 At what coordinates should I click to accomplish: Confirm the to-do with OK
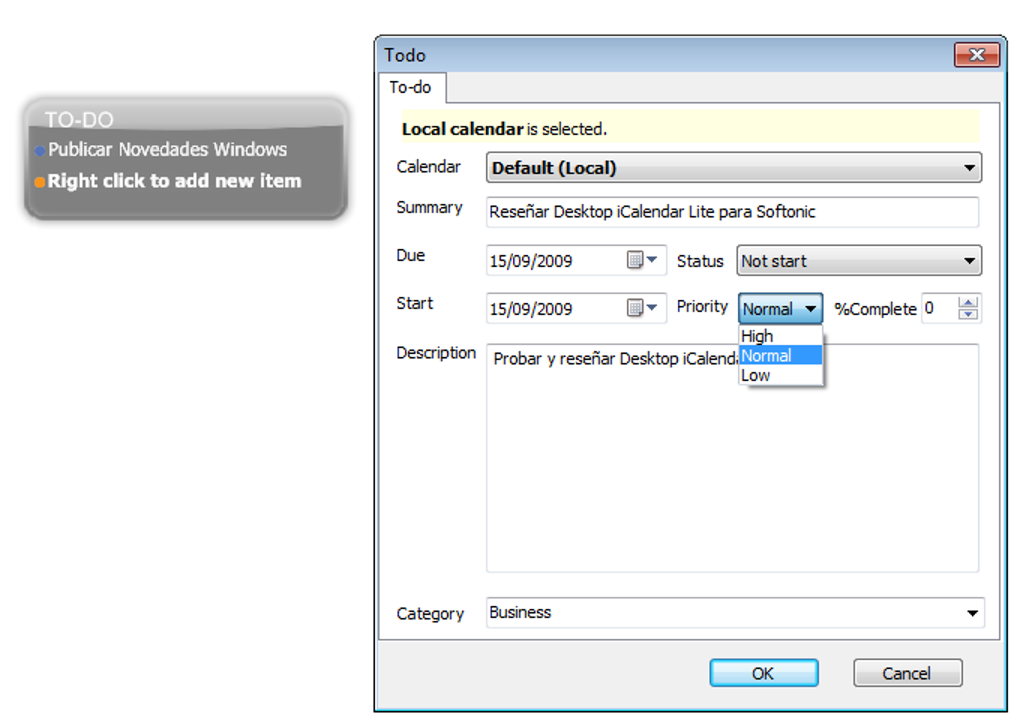(x=764, y=673)
